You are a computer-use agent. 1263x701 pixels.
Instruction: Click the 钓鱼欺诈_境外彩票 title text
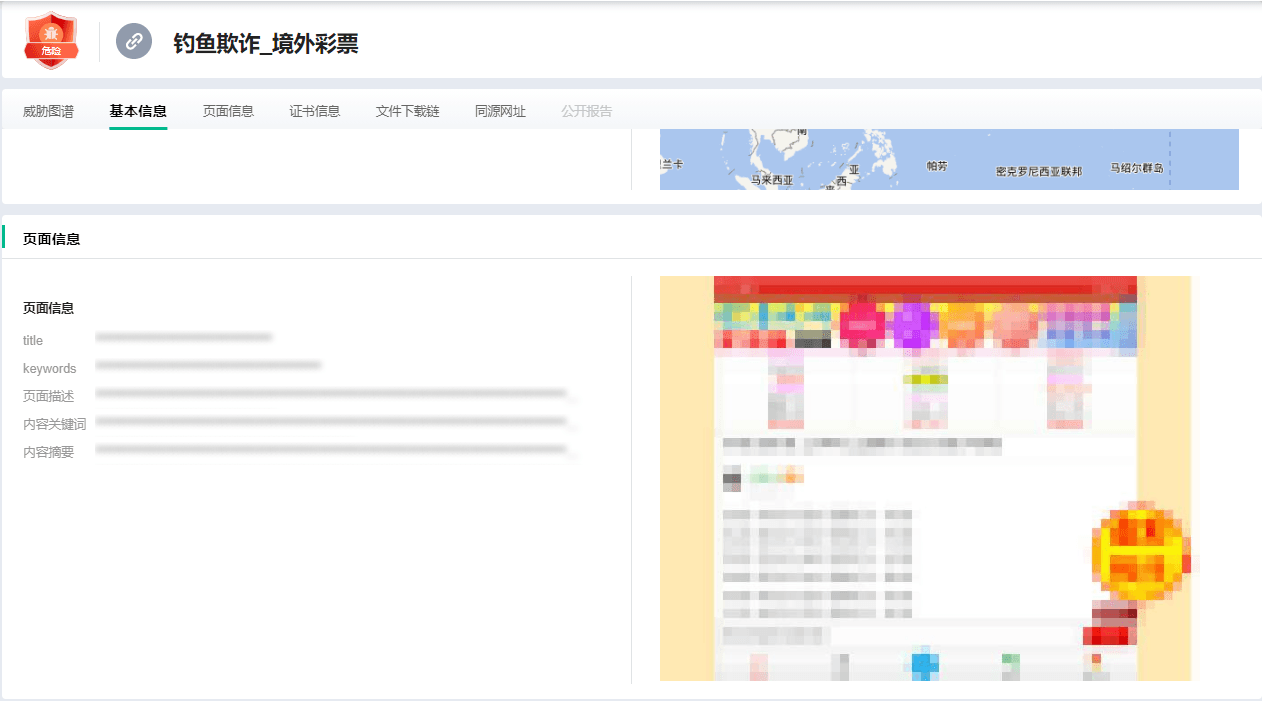(266, 43)
